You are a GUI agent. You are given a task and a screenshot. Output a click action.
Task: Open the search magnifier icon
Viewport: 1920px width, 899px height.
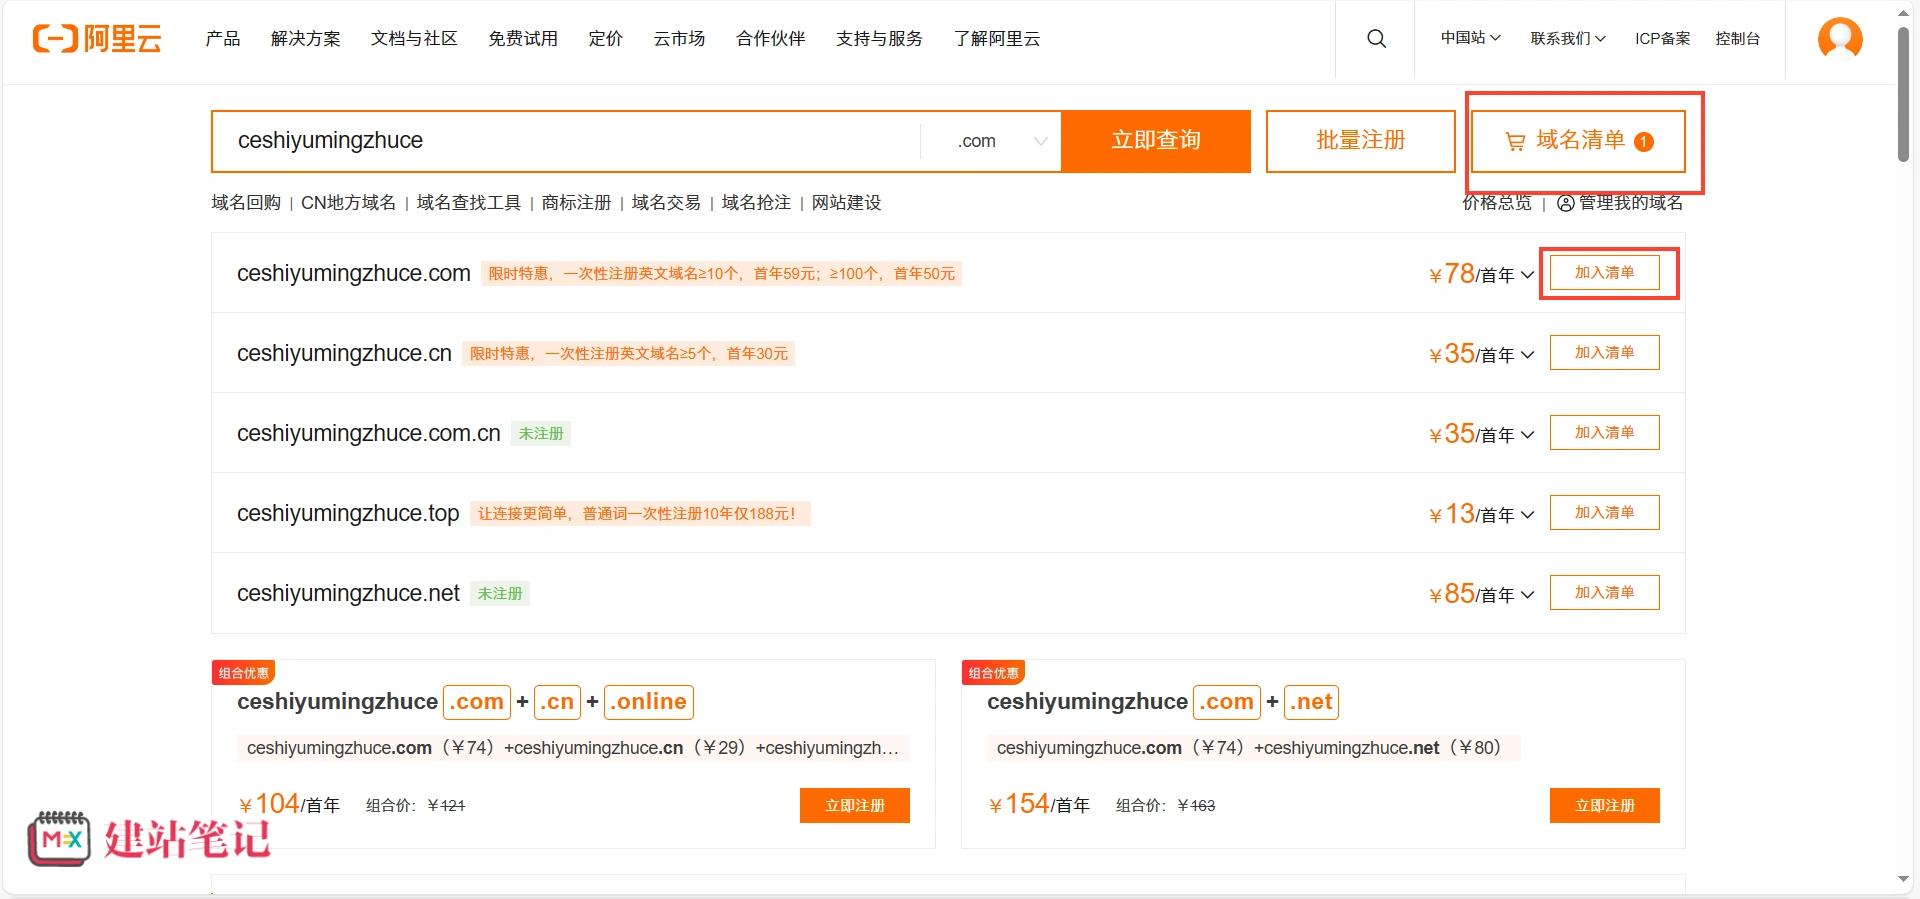(x=1376, y=39)
